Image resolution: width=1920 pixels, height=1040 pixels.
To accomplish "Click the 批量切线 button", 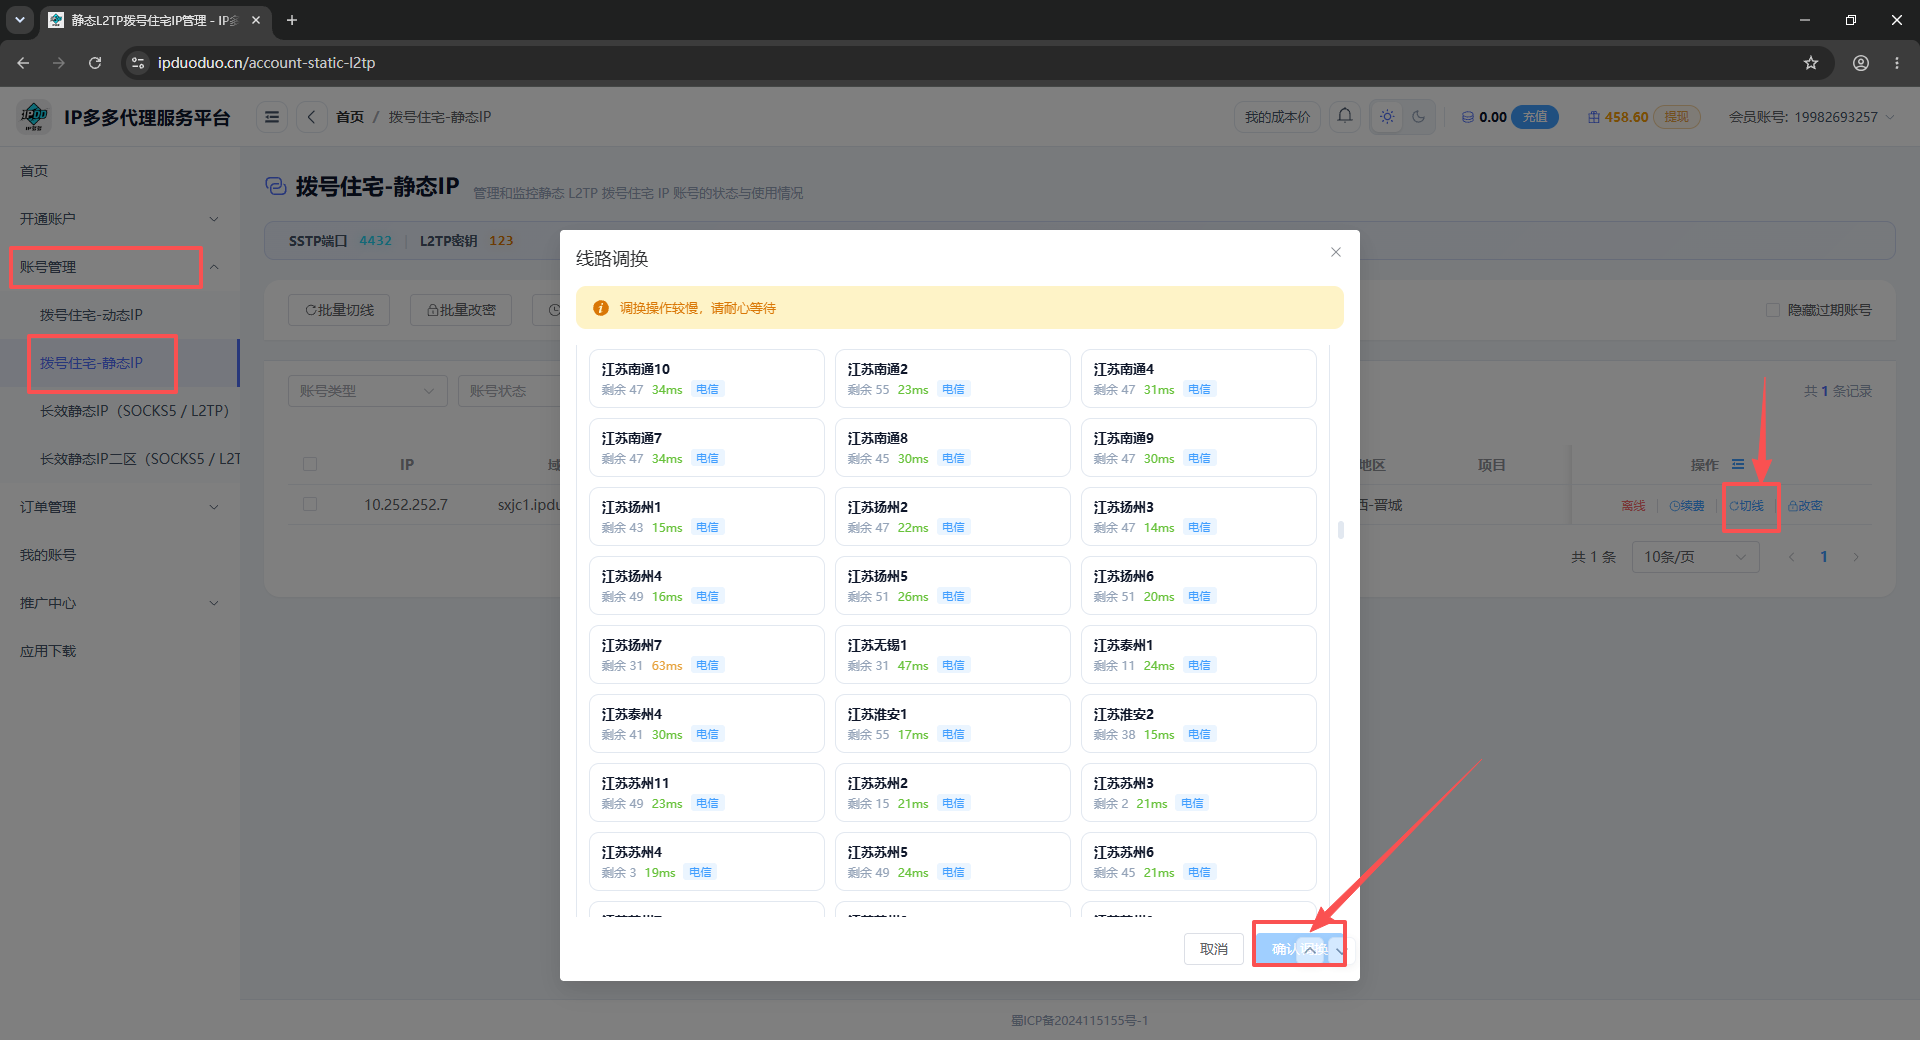I will (339, 310).
